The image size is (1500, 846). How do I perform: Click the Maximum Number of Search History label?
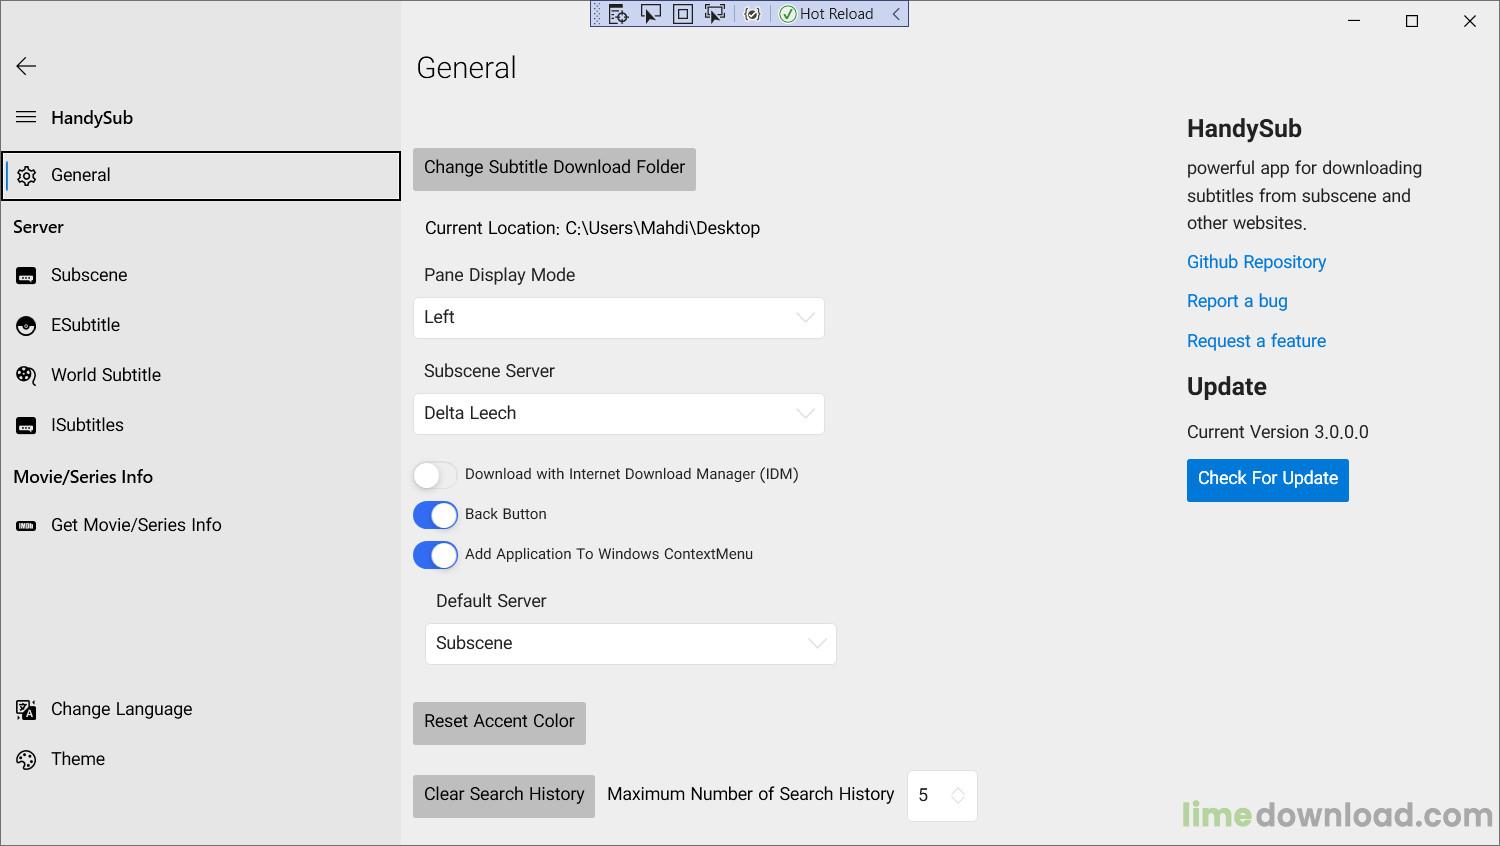[750, 794]
